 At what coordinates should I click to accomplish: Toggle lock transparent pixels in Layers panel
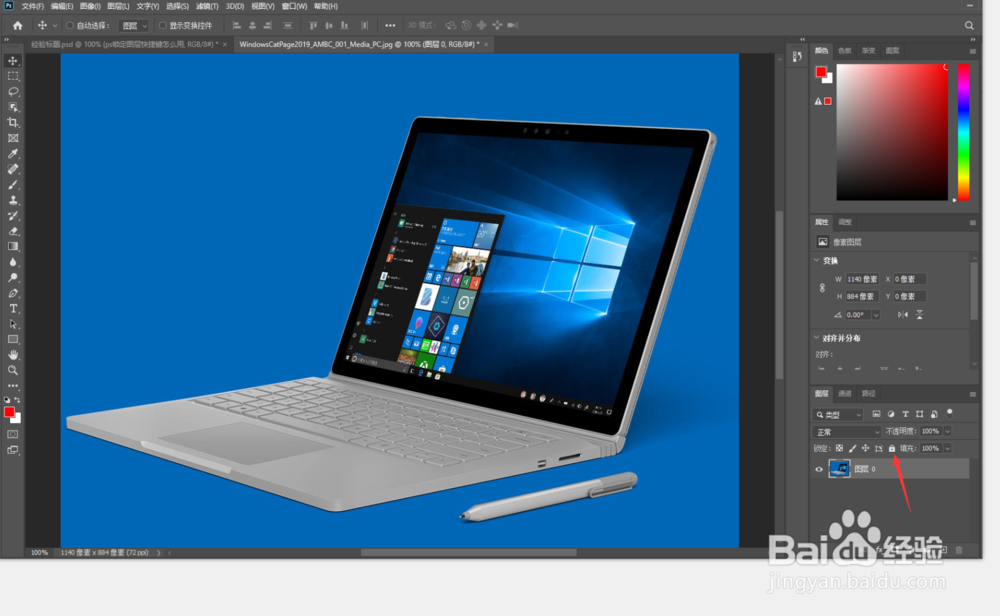[x=839, y=448]
